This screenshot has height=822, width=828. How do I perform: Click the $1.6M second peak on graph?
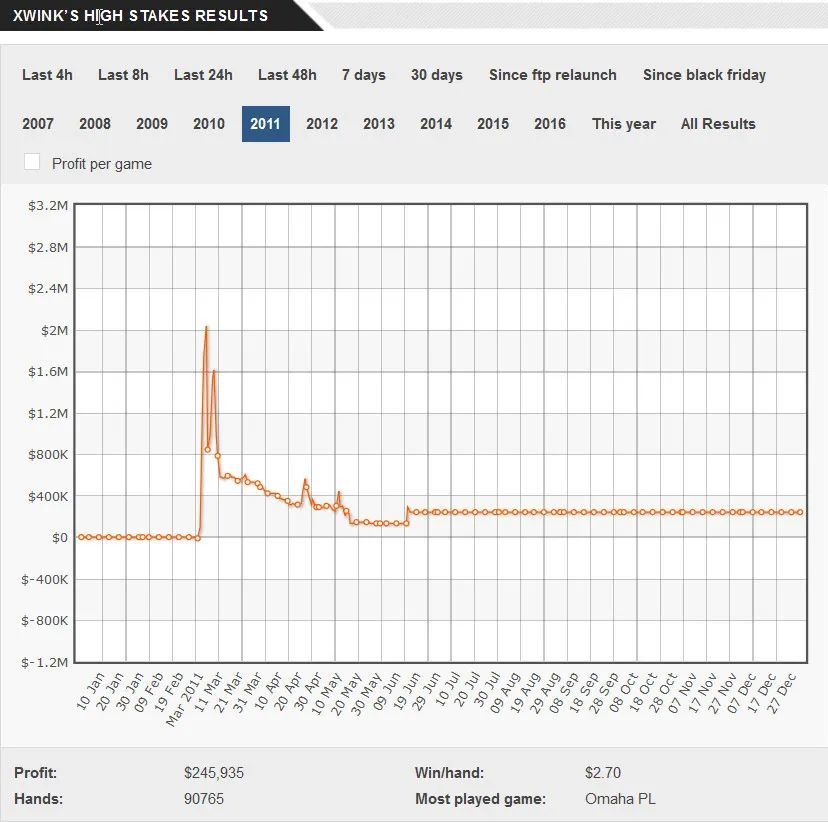point(213,371)
